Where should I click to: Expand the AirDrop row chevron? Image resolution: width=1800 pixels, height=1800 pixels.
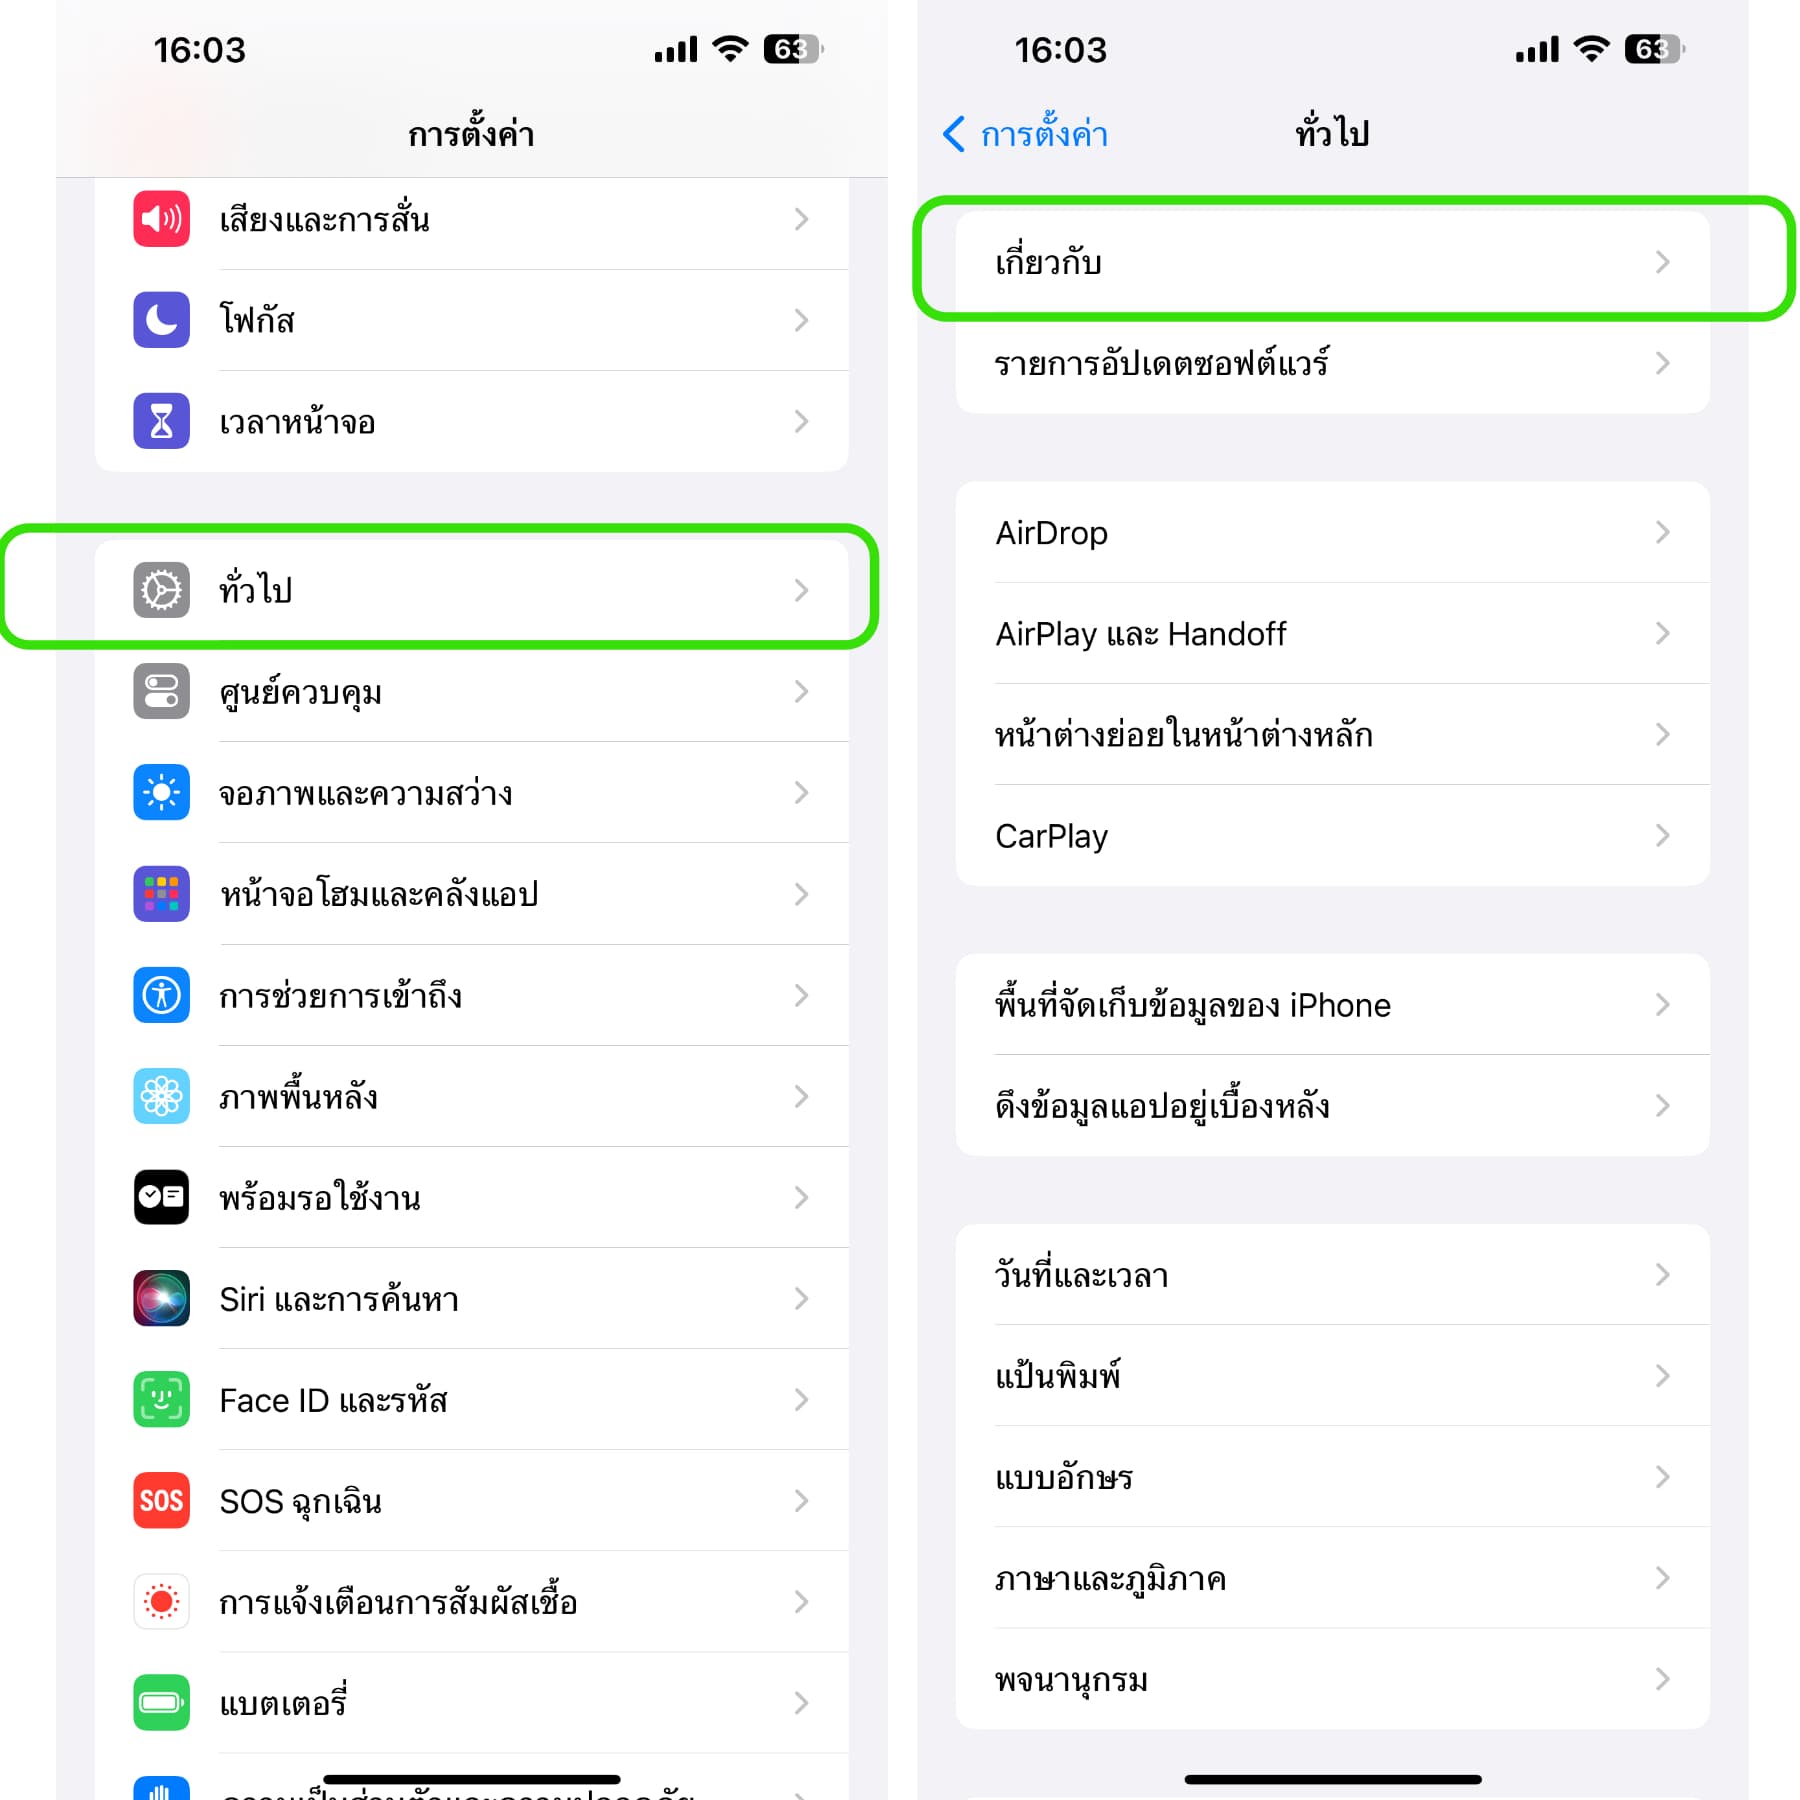(1662, 532)
